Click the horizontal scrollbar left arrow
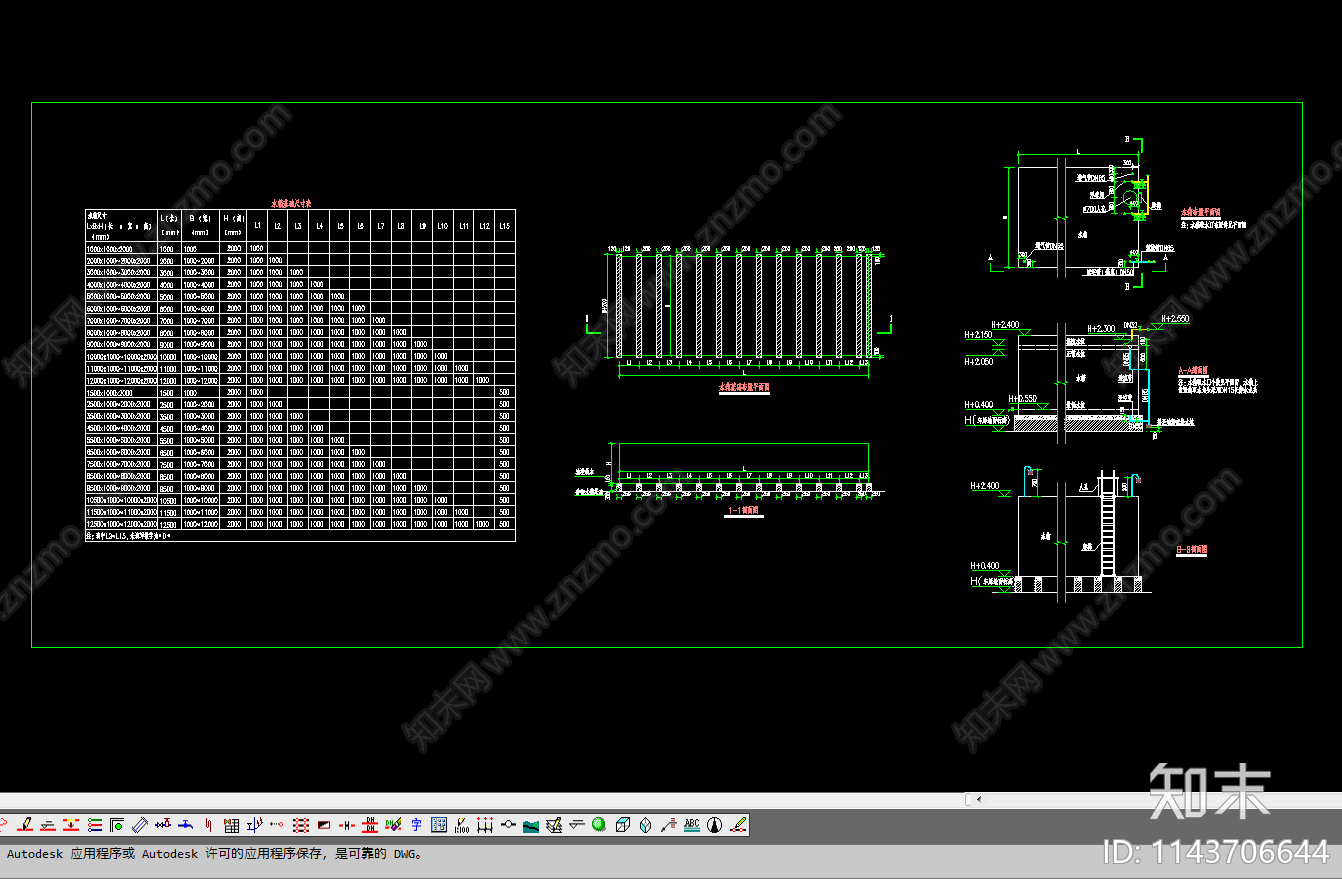 978,799
